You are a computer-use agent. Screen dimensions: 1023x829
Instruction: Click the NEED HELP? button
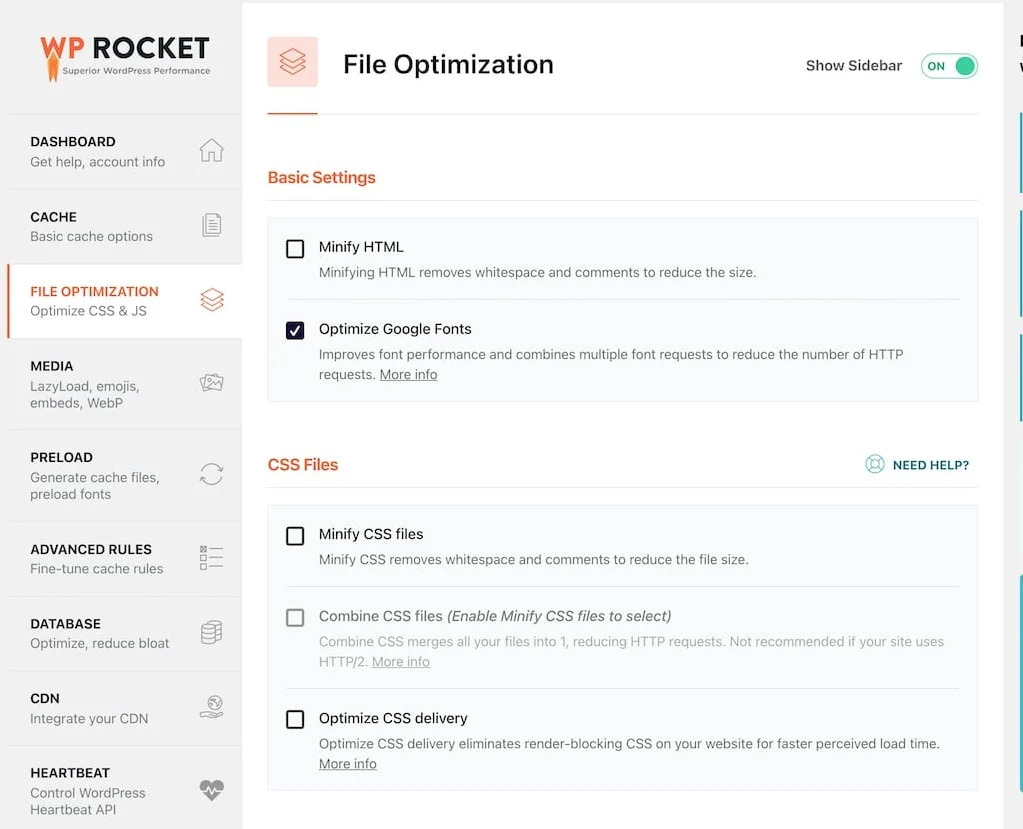[930, 465]
